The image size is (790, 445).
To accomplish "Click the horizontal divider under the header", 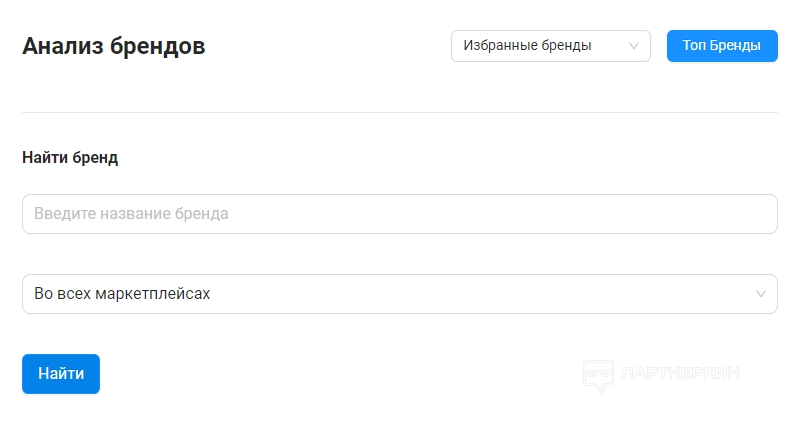I will (x=399, y=113).
